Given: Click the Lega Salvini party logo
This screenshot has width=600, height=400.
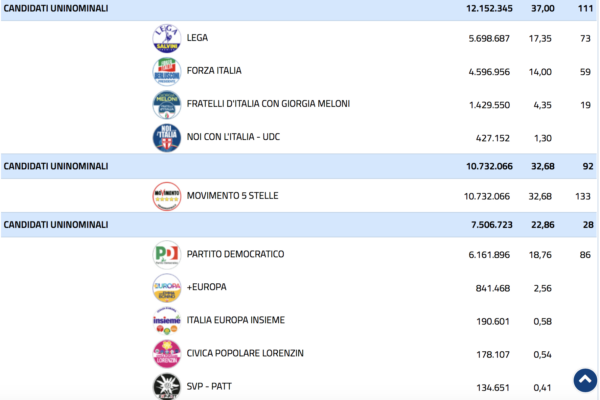Looking at the screenshot, I should (x=166, y=38).
